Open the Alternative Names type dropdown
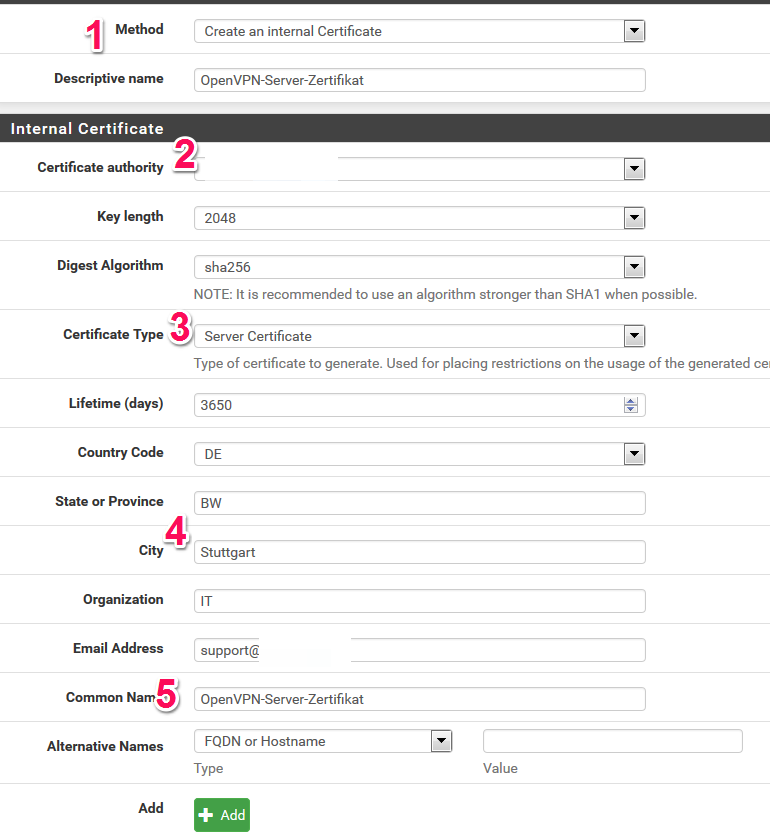This screenshot has width=770, height=835. pos(323,741)
